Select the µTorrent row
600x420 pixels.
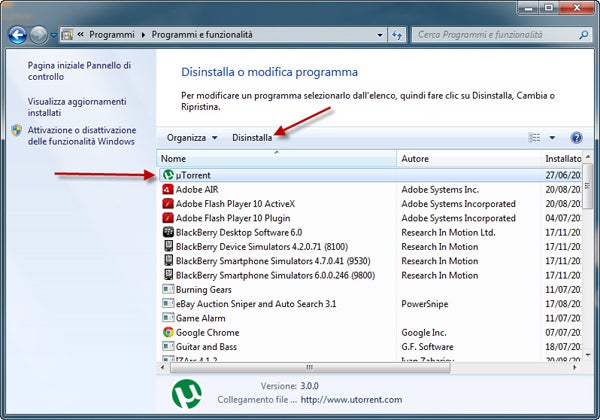coord(370,175)
